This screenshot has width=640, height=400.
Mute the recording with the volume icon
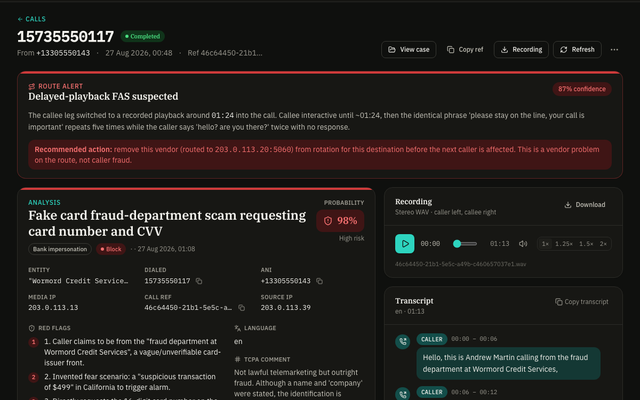pyautogui.click(x=523, y=244)
